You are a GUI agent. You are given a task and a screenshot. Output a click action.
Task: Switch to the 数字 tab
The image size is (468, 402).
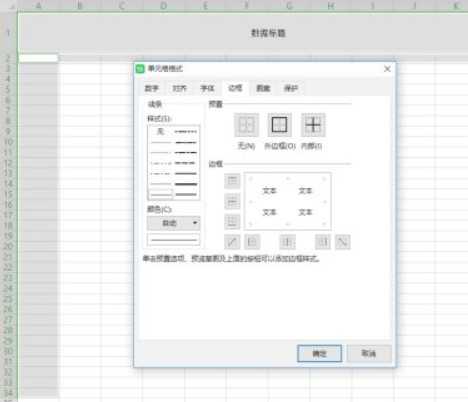[151, 88]
